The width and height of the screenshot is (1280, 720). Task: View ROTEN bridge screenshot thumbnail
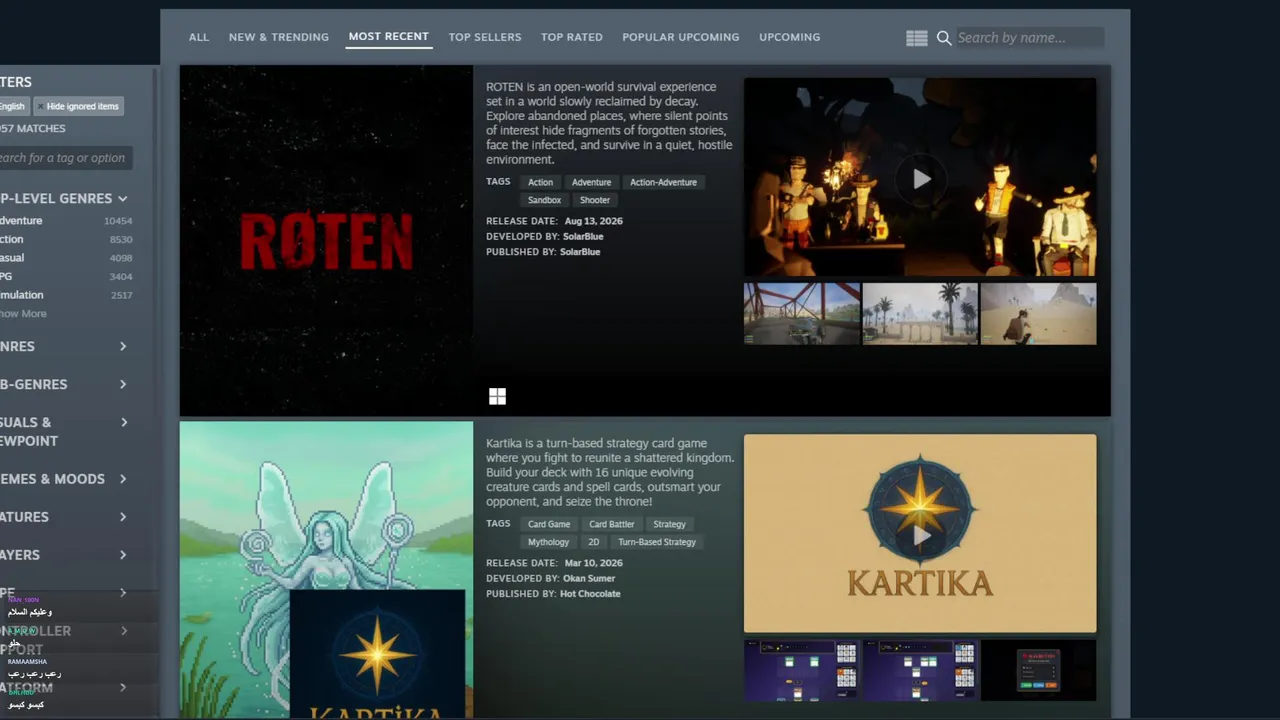[x=802, y=314]
